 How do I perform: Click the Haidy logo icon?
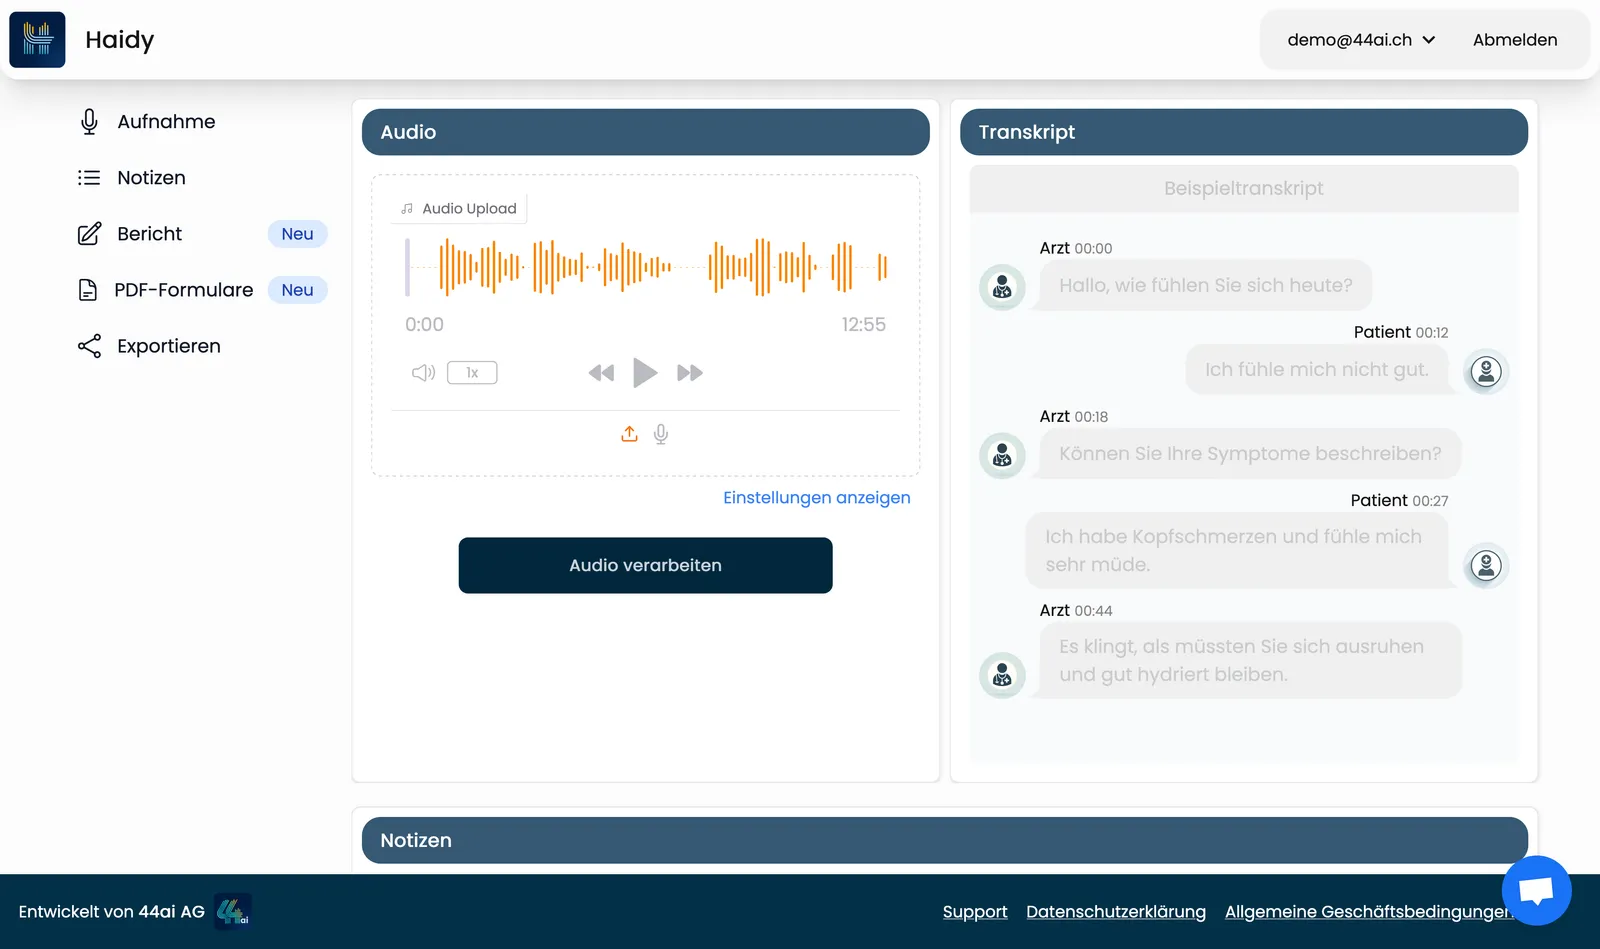37,40
